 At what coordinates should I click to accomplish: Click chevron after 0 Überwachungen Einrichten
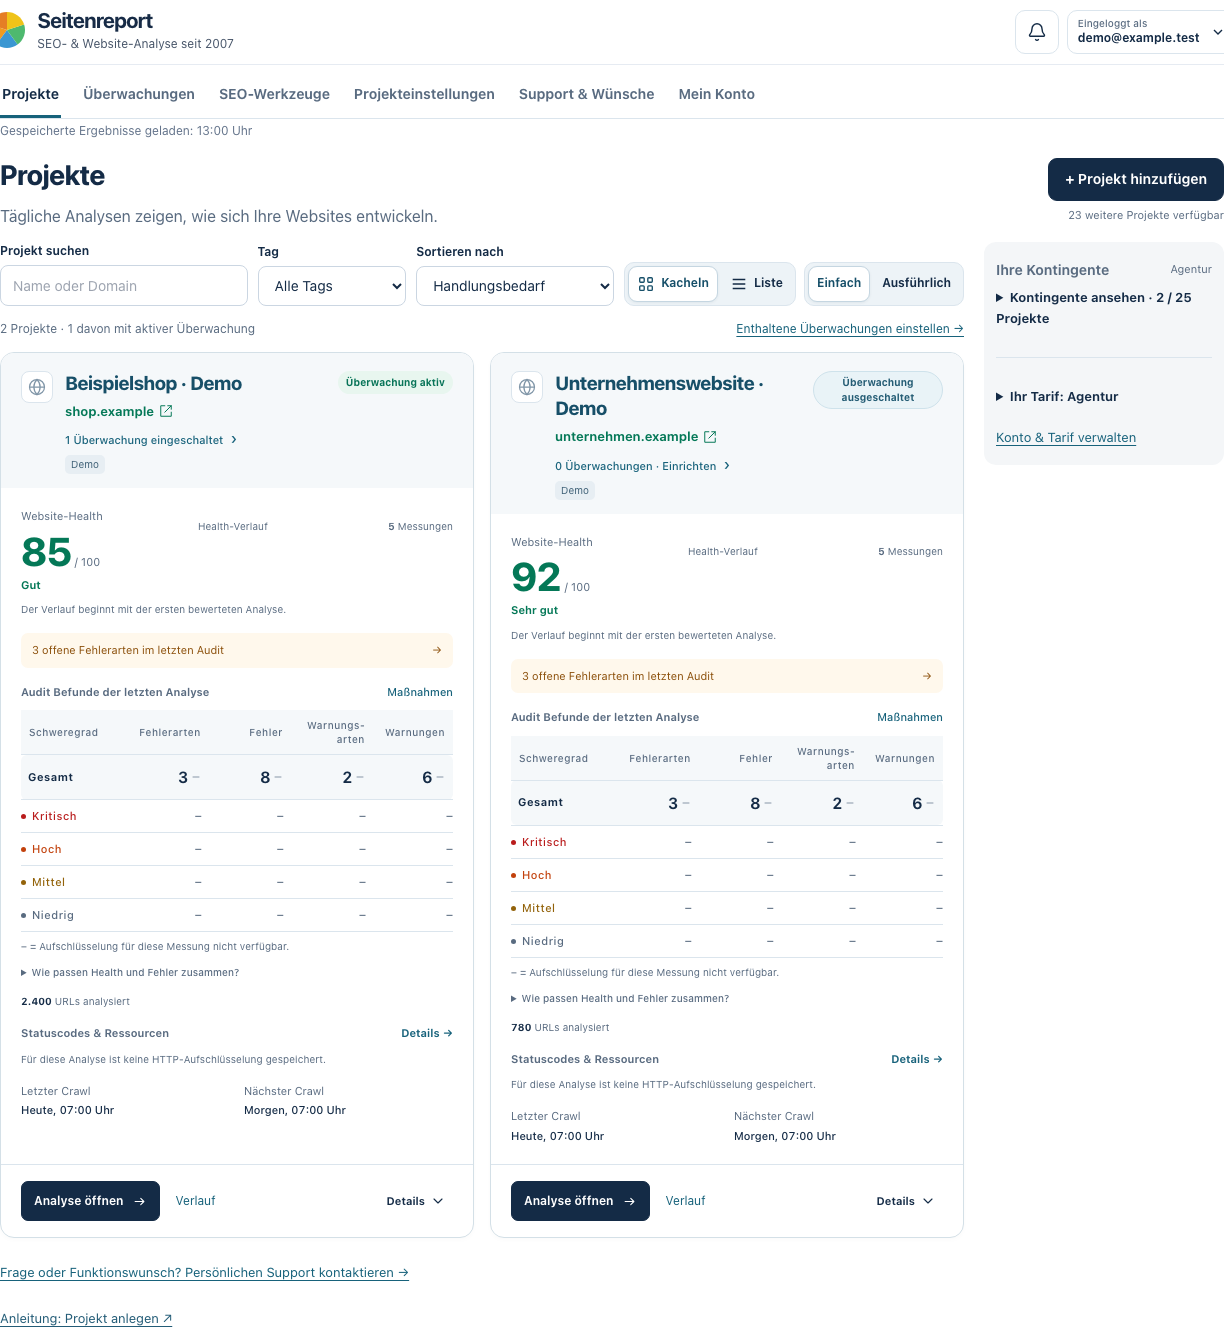click(x=727, y=466)
